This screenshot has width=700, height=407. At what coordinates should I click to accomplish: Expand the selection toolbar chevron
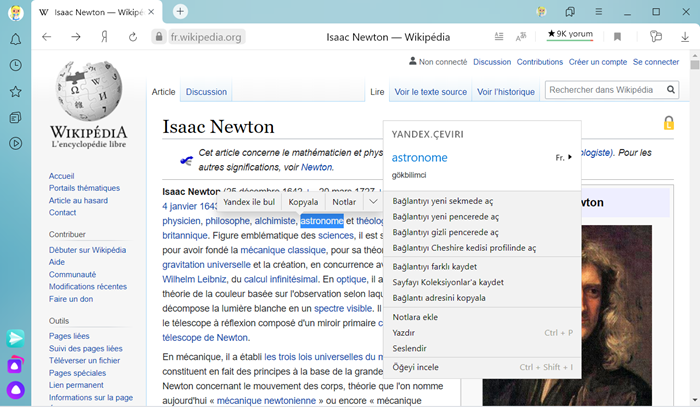[373, 202]
